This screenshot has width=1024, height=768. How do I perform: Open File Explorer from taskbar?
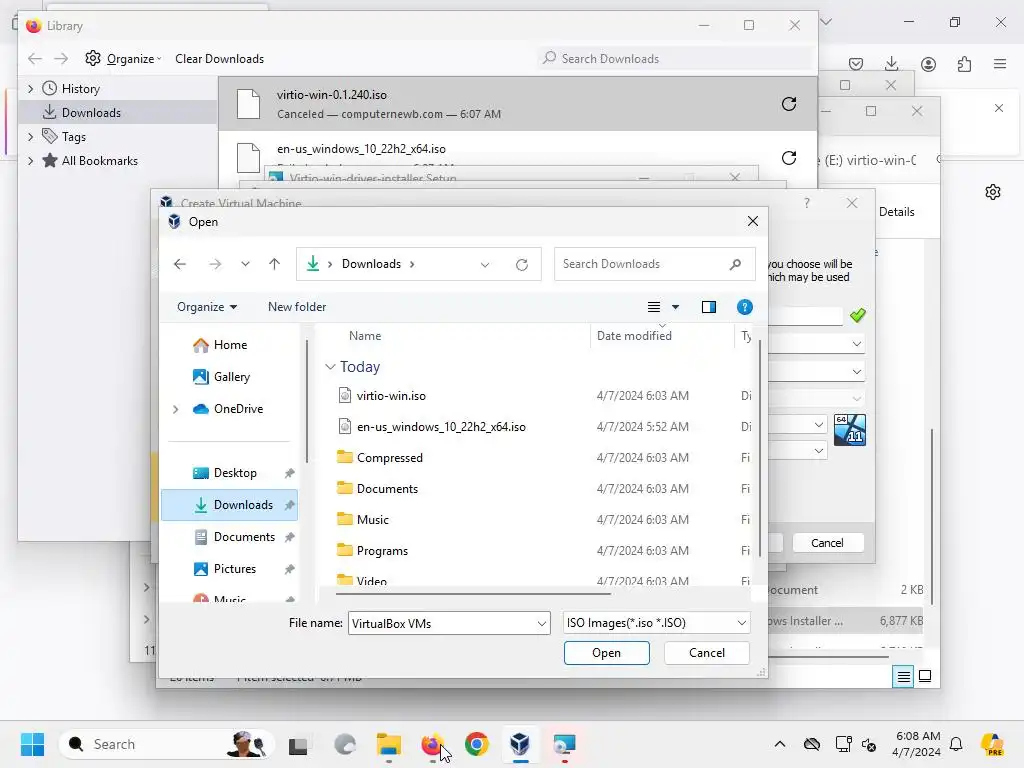coord(389,744)
